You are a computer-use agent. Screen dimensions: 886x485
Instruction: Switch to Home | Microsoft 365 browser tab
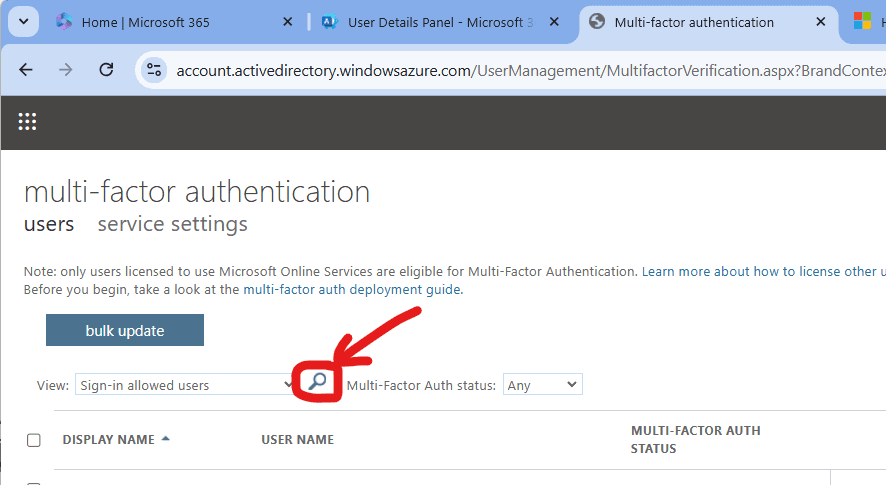coord(145,22)
